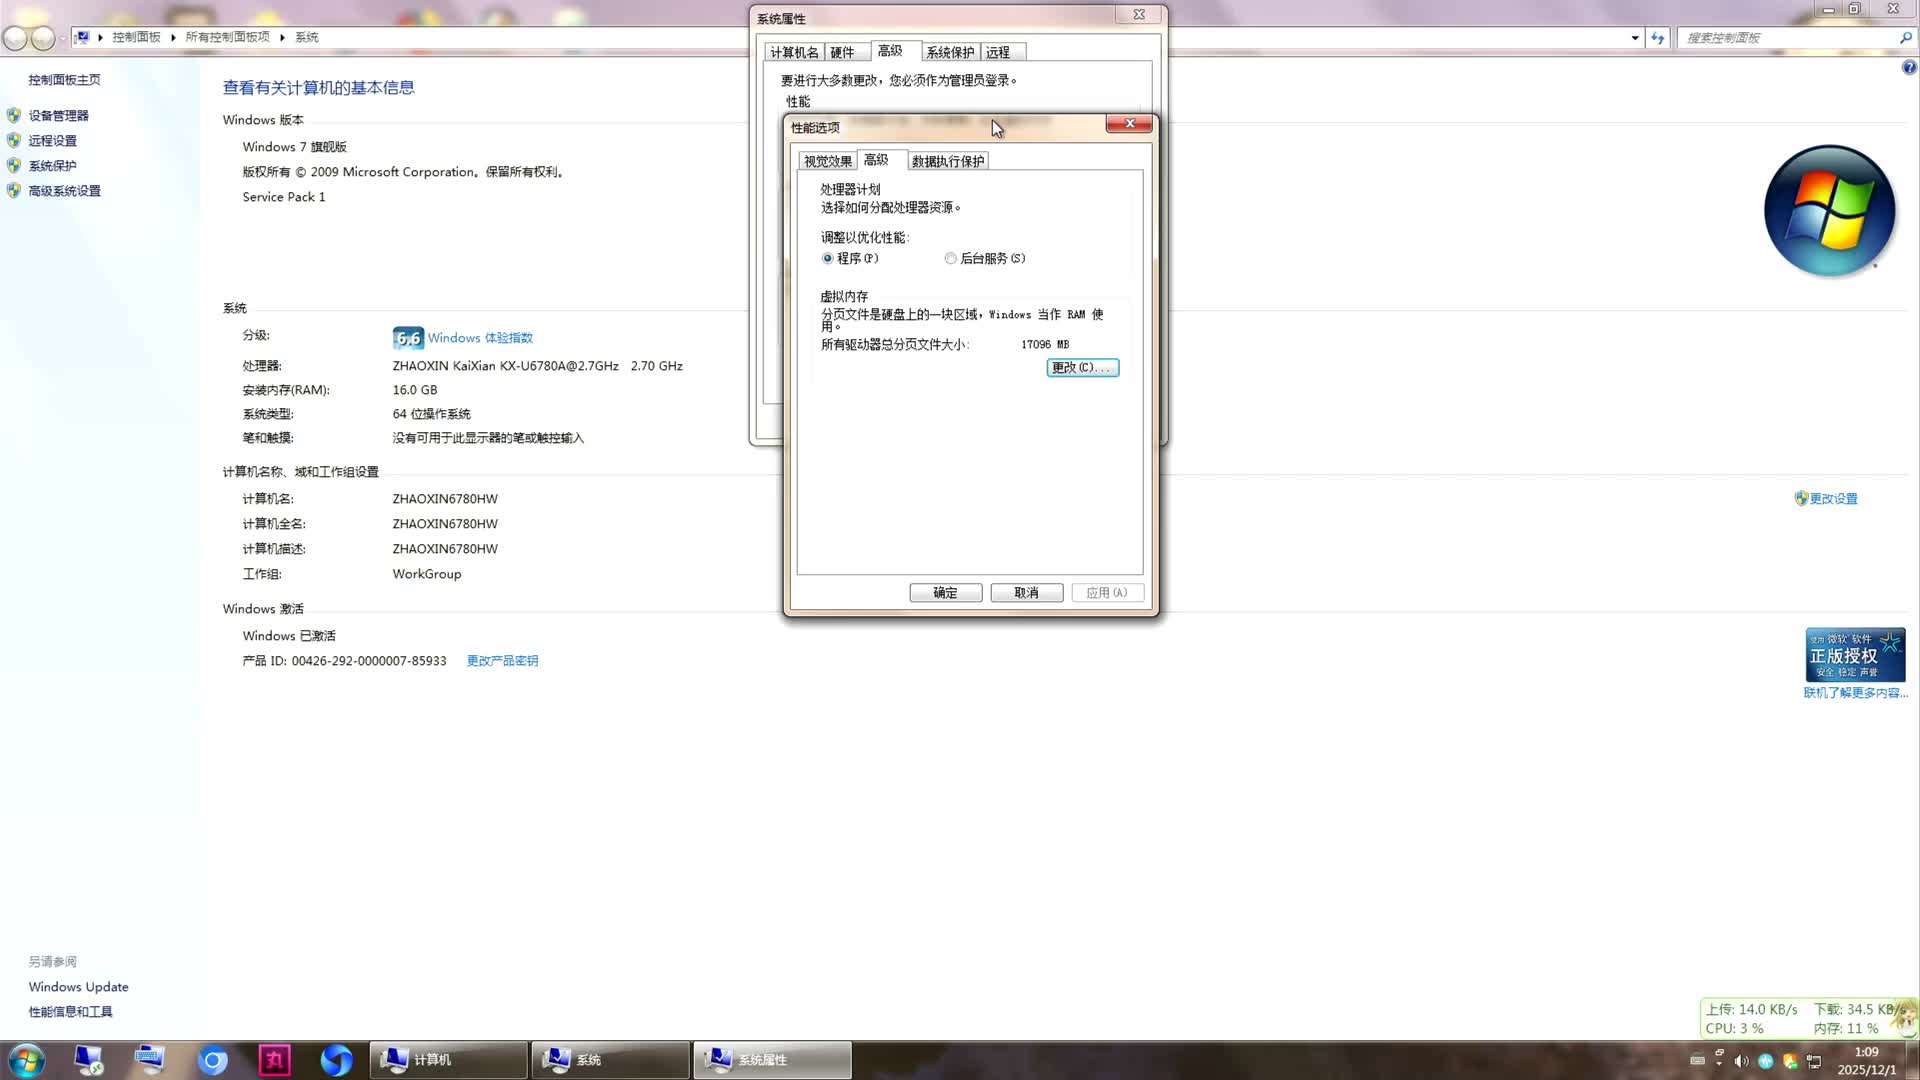Click the volume speaker icon in the tray
1920x1080 pixels.
(1741, 1062)
